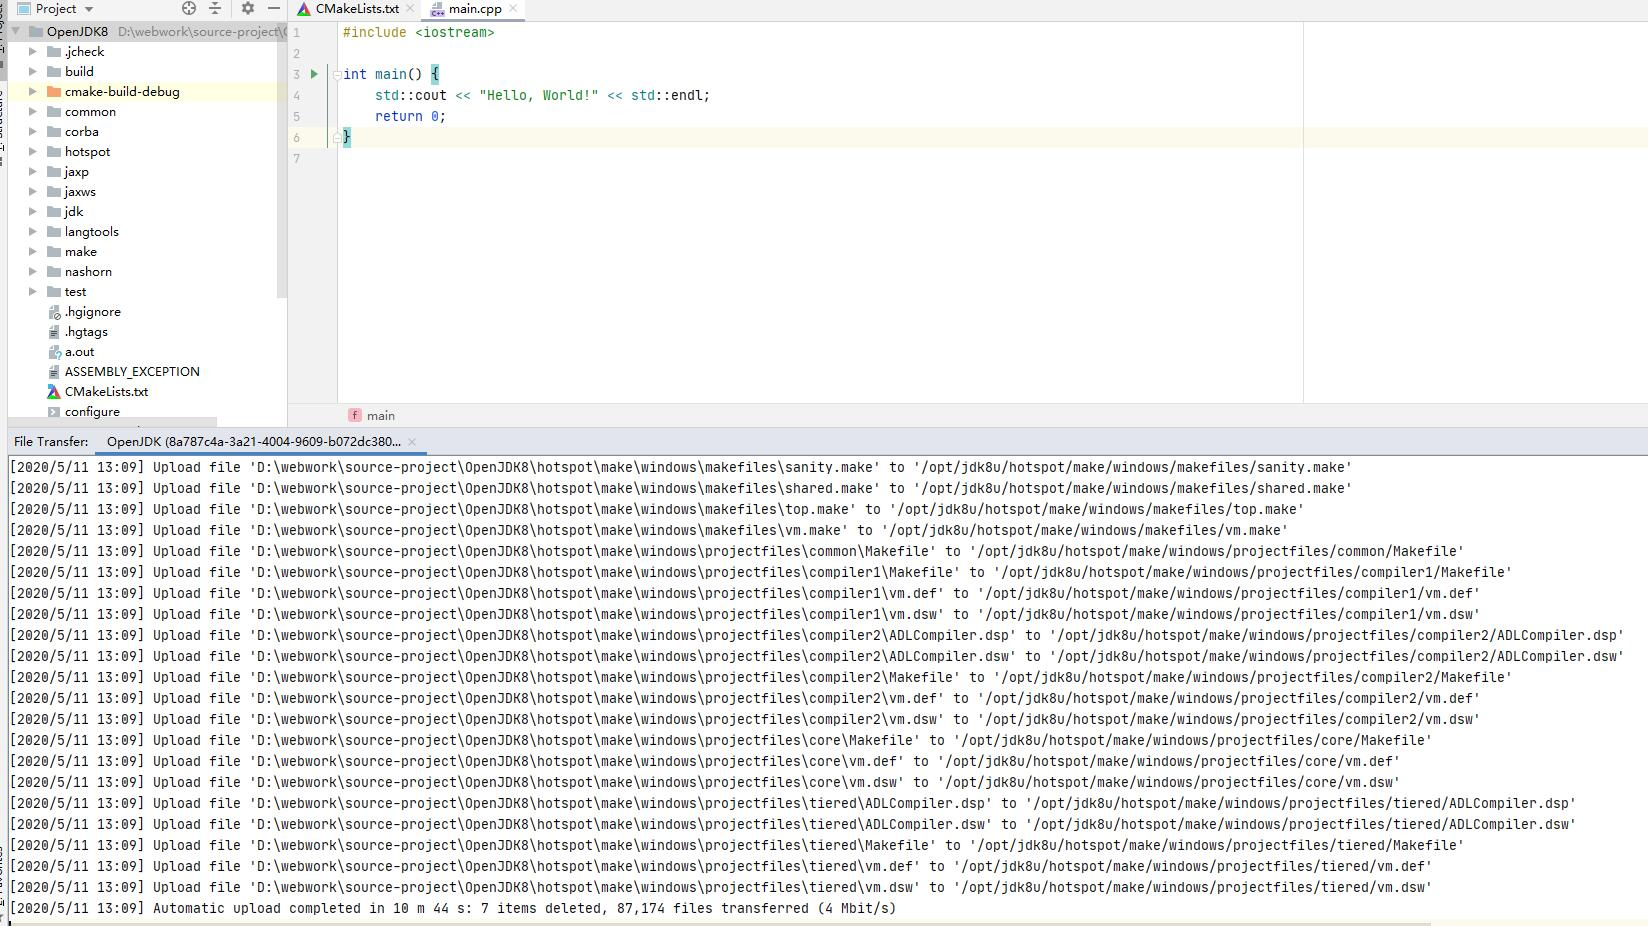Click the return 0; statement
1648x926 pixels.
click(411, 116)
